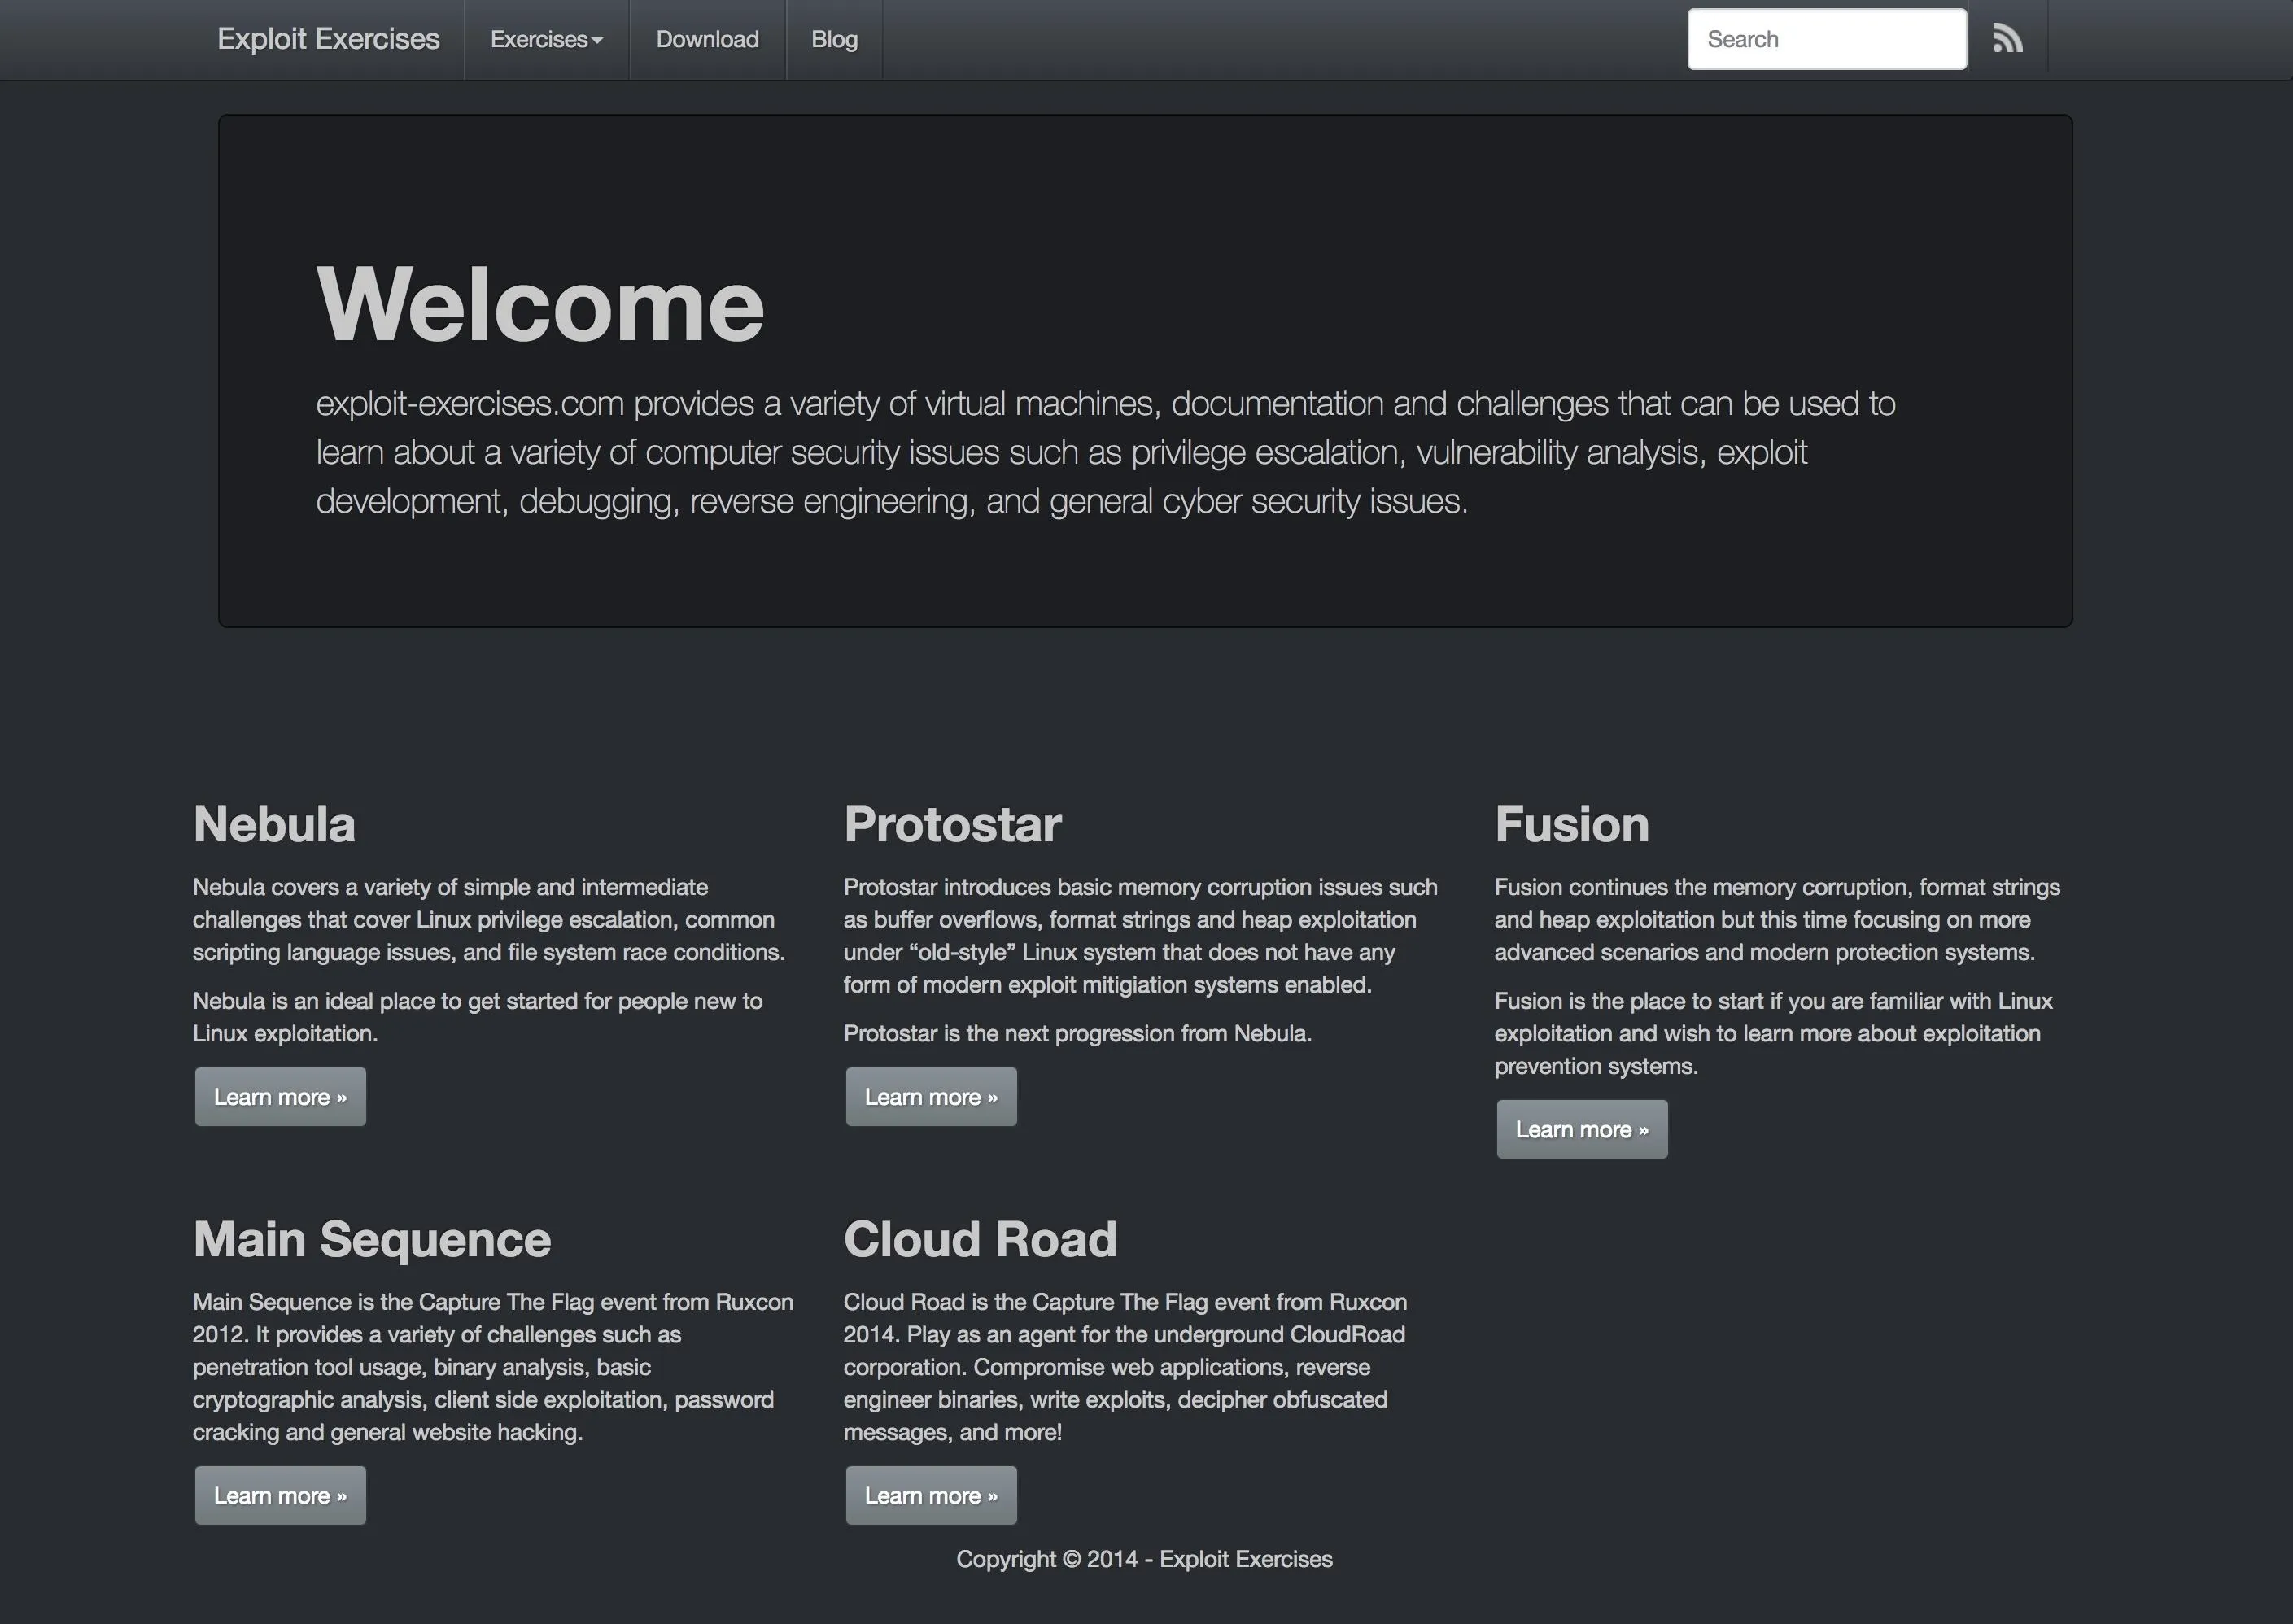This screenshot has width=2293, height=1624.
Task: Click 'Nebula is an ideal place to get started' paragraph
Action: point(478,1017)
